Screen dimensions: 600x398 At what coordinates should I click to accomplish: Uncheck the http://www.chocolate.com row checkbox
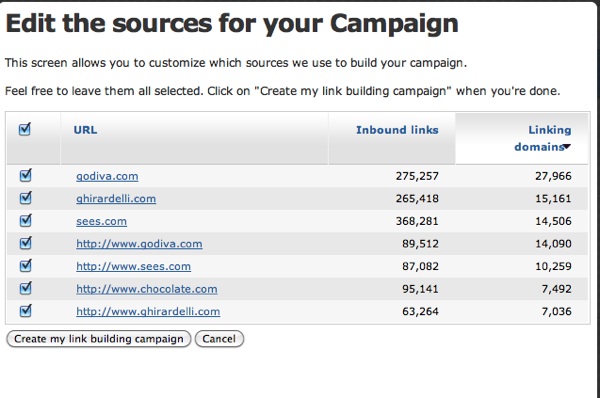(x=26, y=288)
